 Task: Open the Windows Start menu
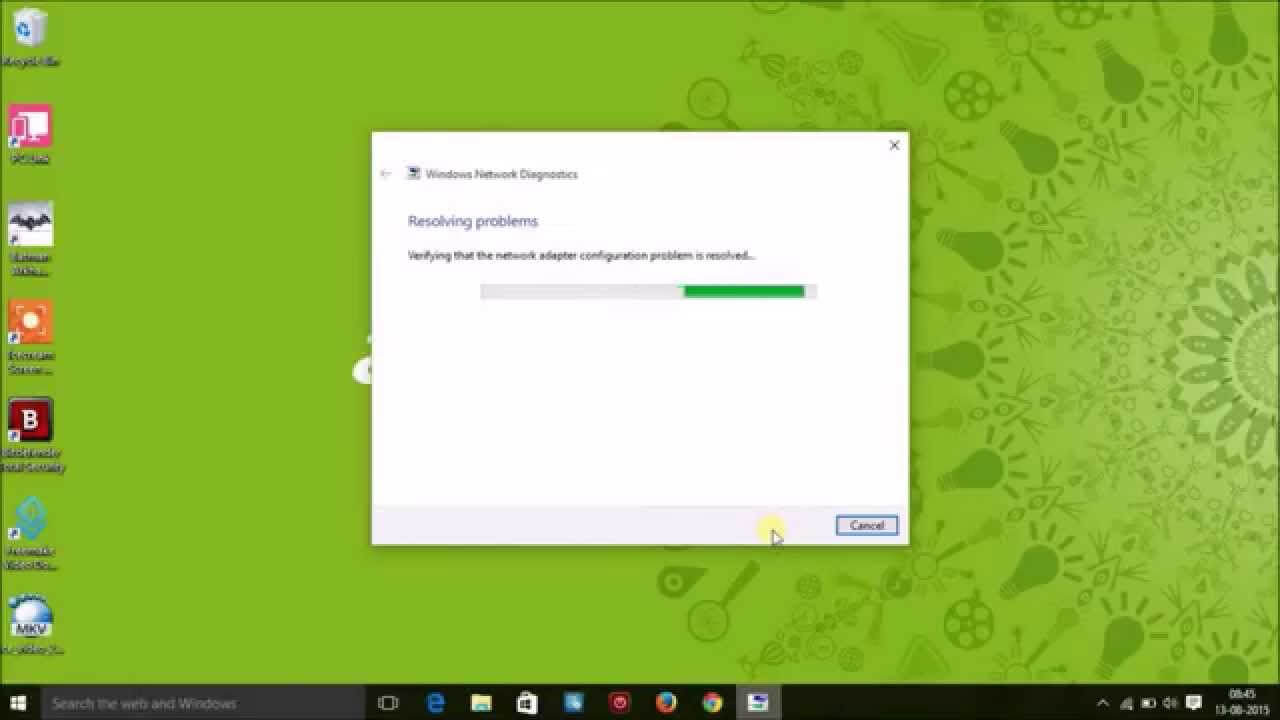point(18,703)
